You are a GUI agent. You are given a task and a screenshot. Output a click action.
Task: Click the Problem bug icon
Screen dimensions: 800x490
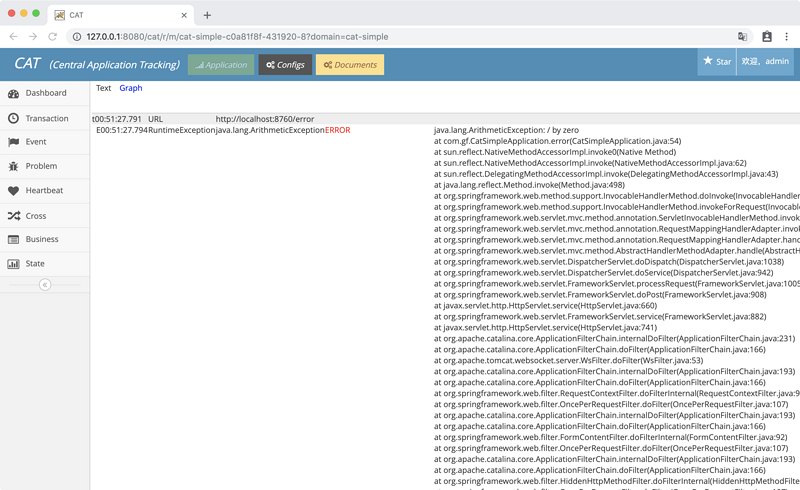[x=13, y=166]
